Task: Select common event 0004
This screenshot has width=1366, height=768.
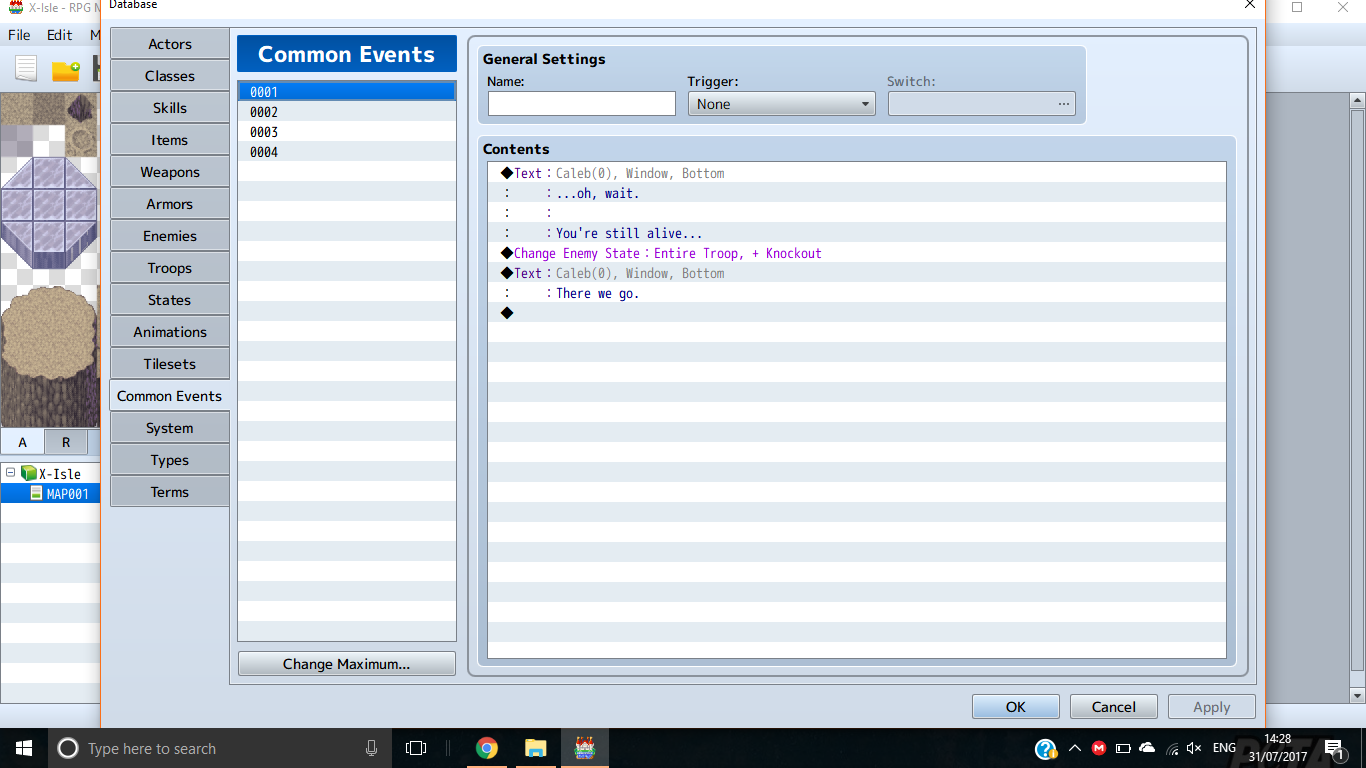Action: coord(347,152)
